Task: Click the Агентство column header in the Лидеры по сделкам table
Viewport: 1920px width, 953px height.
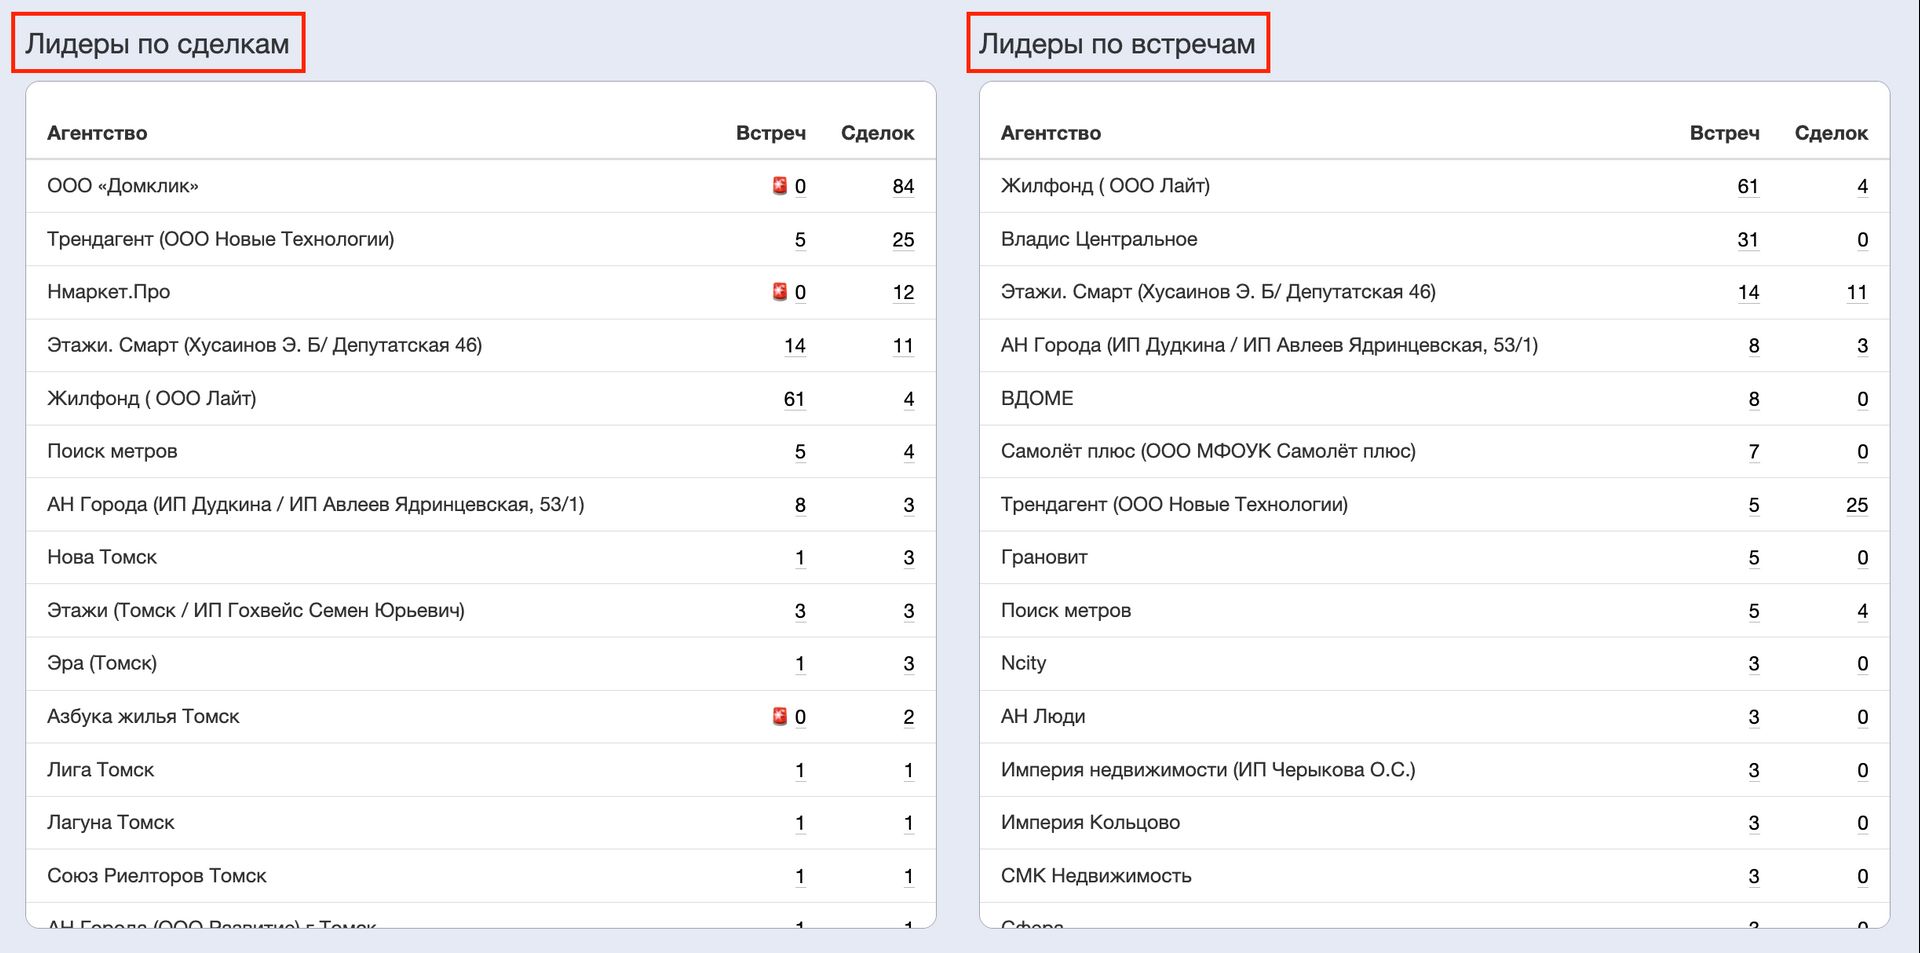Action: click(x=97, y=133)
